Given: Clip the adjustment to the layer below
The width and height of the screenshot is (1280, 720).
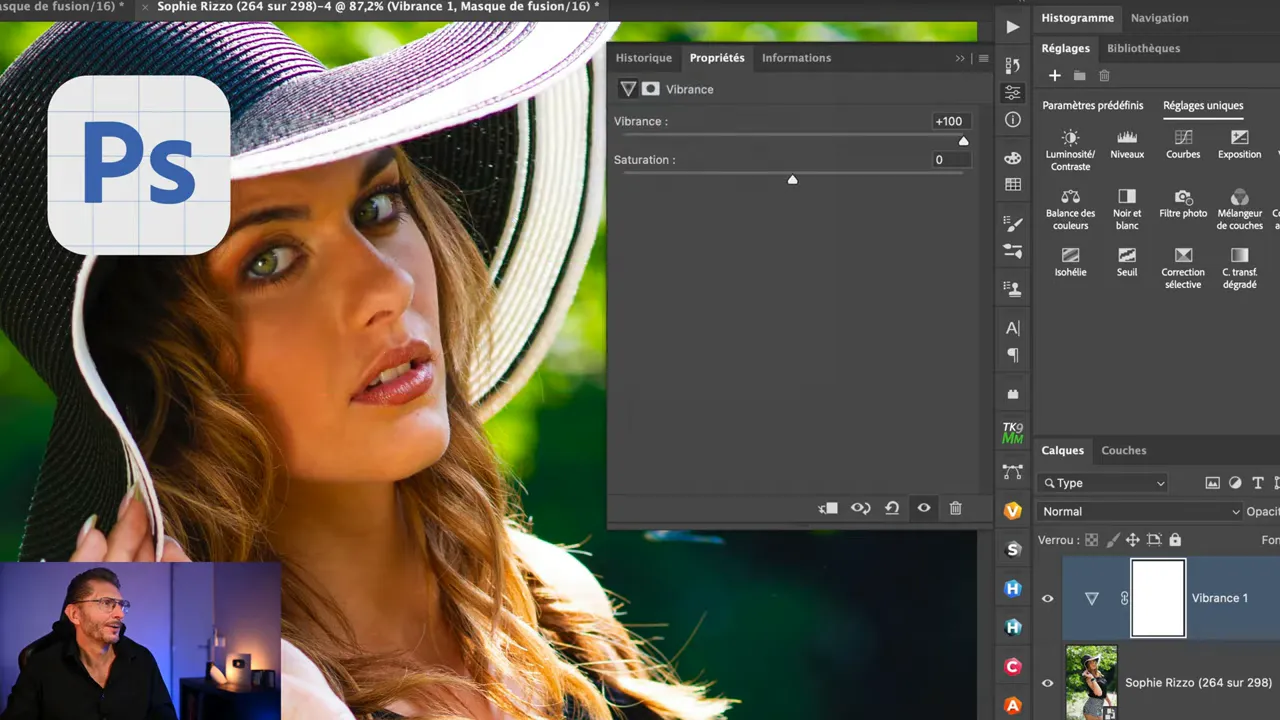Looking at the screenshot, I should pyautogui.click(x=828, y=508).
